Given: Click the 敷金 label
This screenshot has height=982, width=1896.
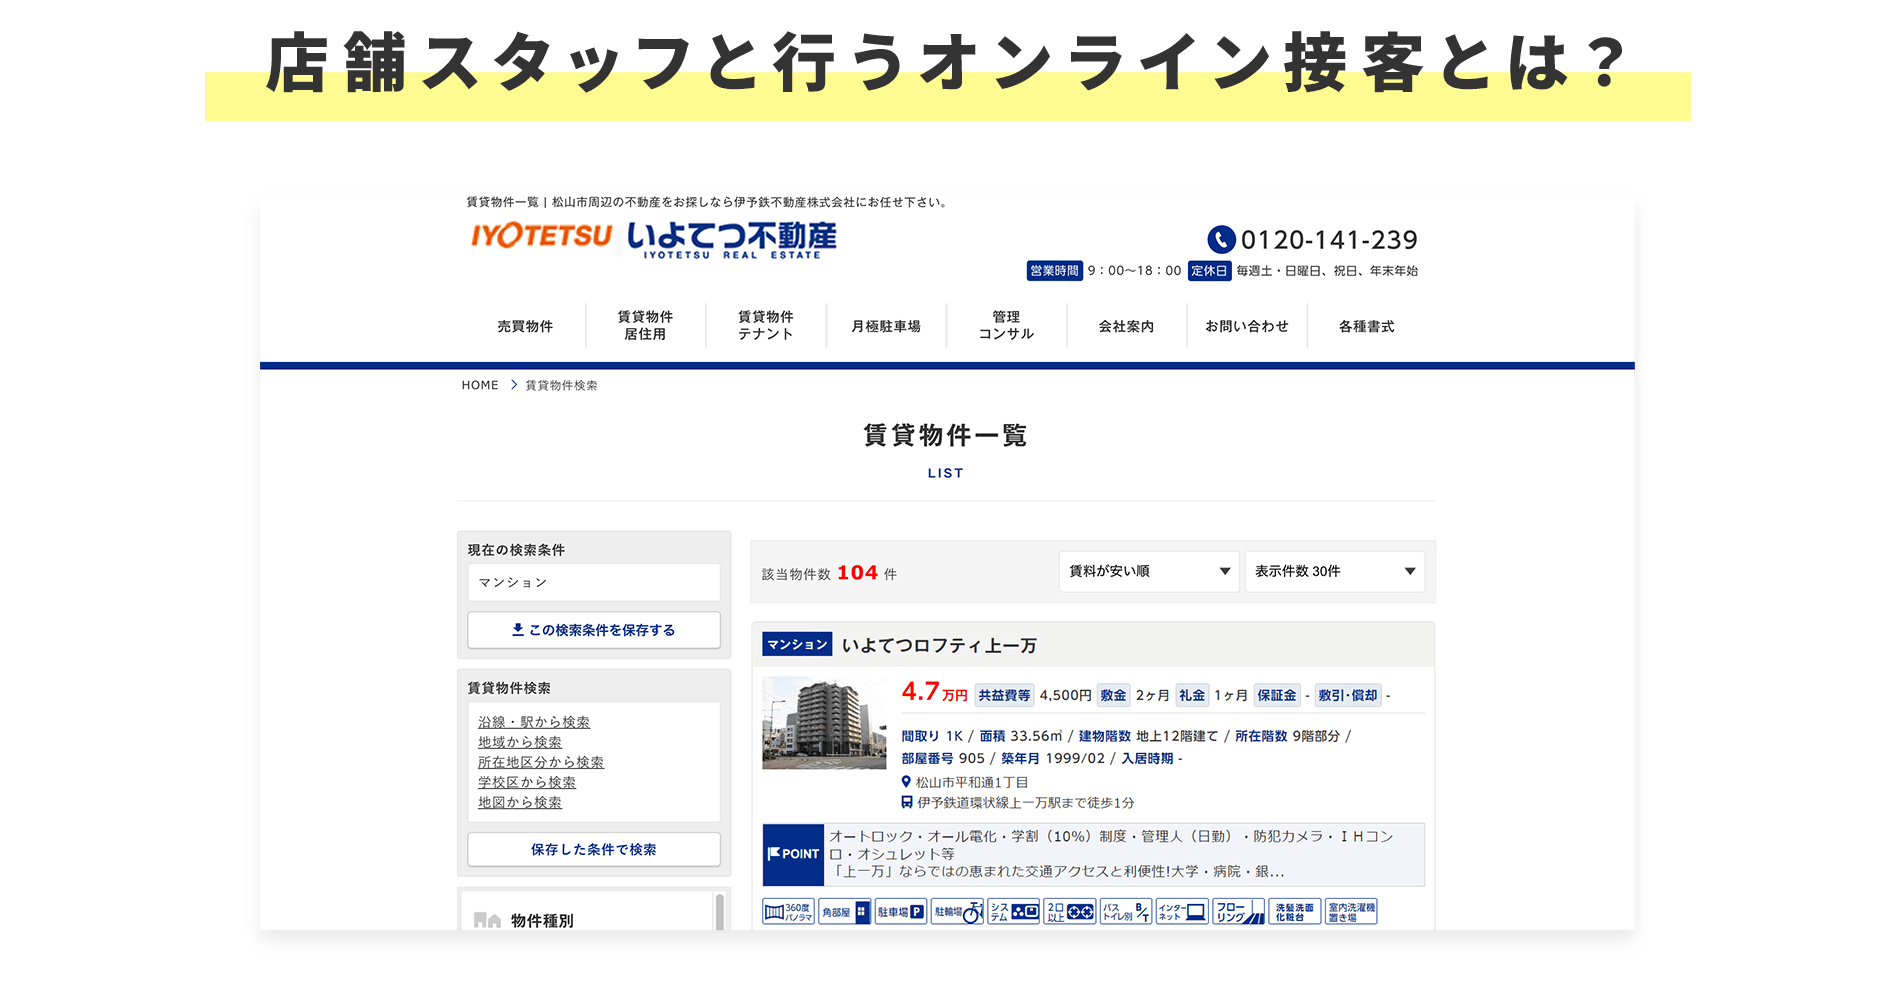Looking at the screenshot, I should (x=1113, y=695).
